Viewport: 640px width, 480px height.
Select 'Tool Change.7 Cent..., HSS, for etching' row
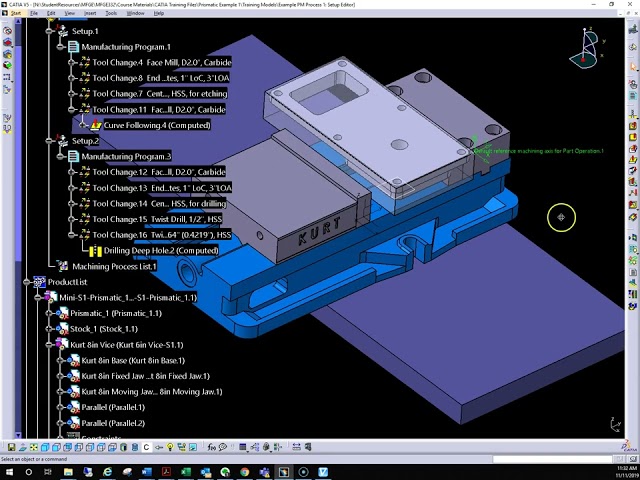click(x=160, y=93)
